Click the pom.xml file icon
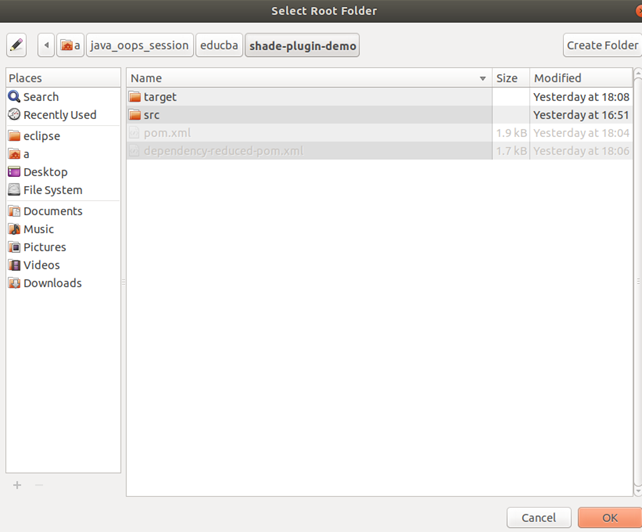 pos(134,133)
